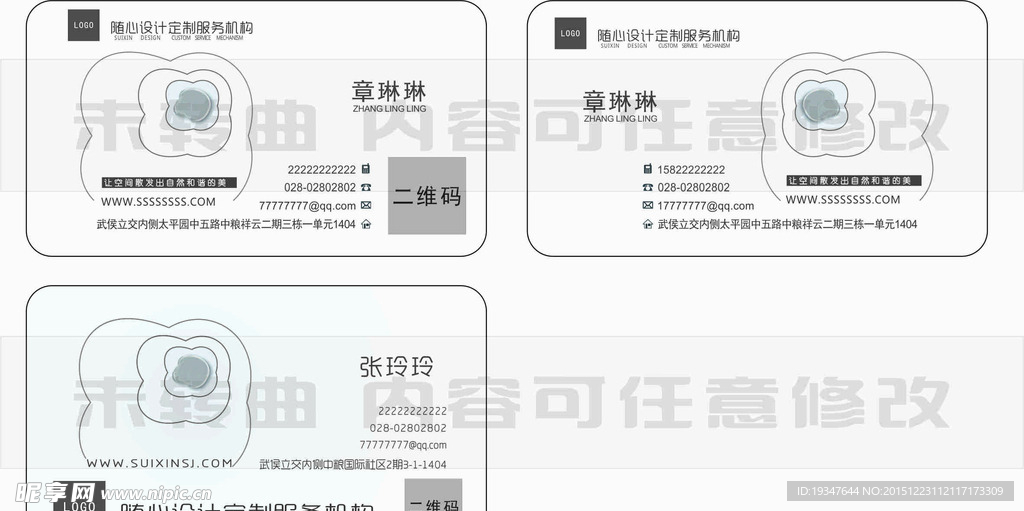
Task: Click WWW.SSSSSSSS.COM on the top-left card
Action: [x=158, y=202]
